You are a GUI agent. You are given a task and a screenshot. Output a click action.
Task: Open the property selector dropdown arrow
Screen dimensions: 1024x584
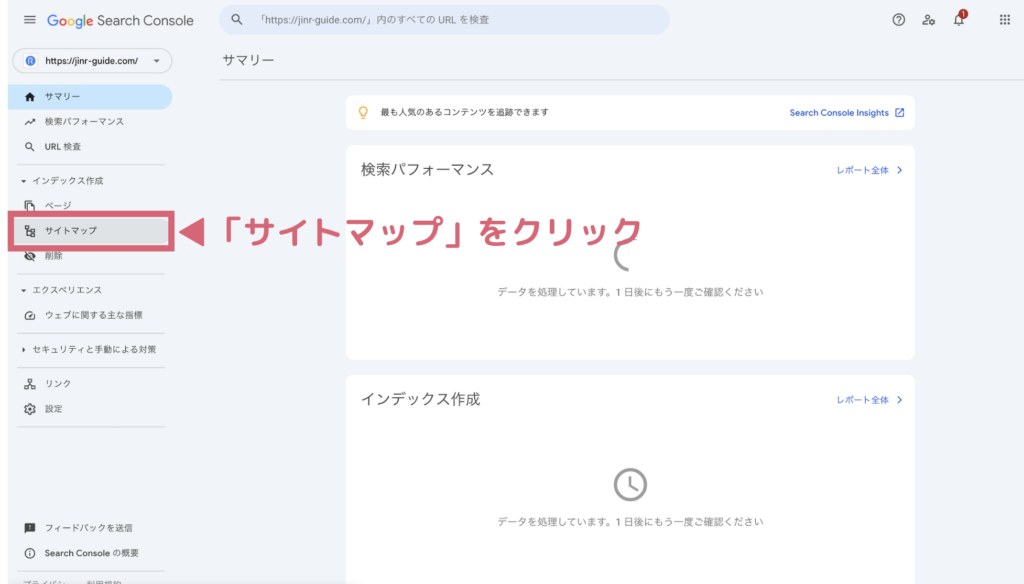click(x=157, y=61)
